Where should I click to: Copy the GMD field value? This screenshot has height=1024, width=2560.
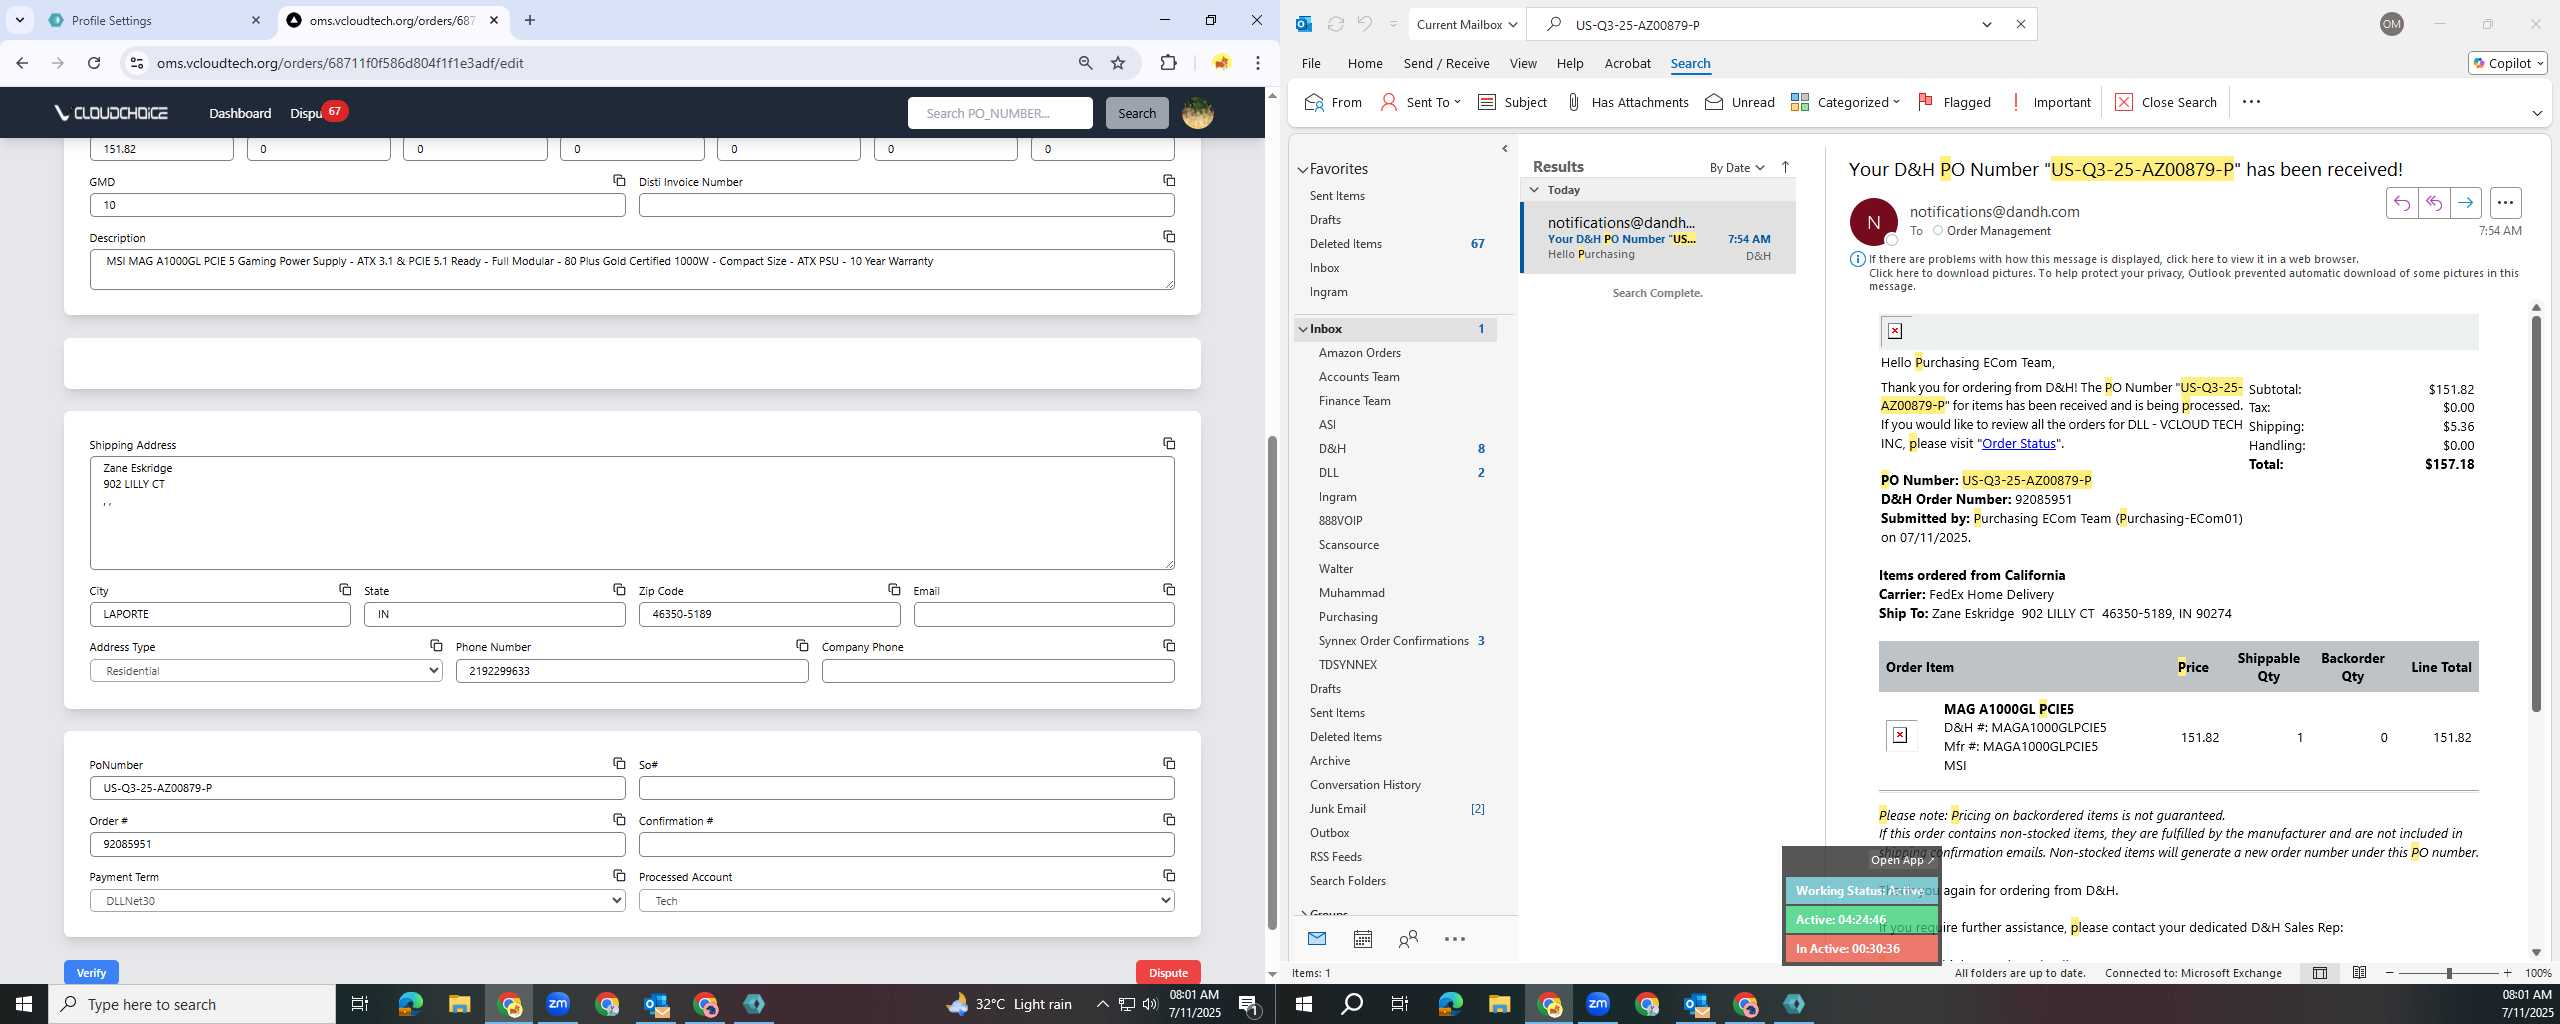tap(619, 180)
